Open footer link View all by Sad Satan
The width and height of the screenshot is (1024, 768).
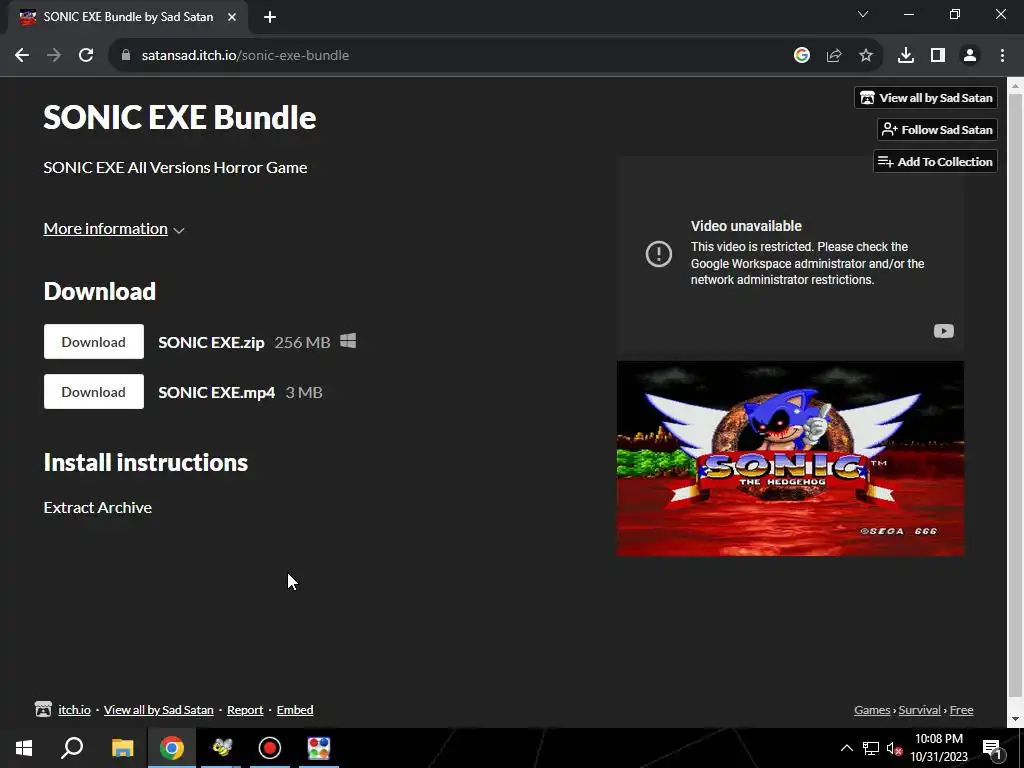point(159,710)
